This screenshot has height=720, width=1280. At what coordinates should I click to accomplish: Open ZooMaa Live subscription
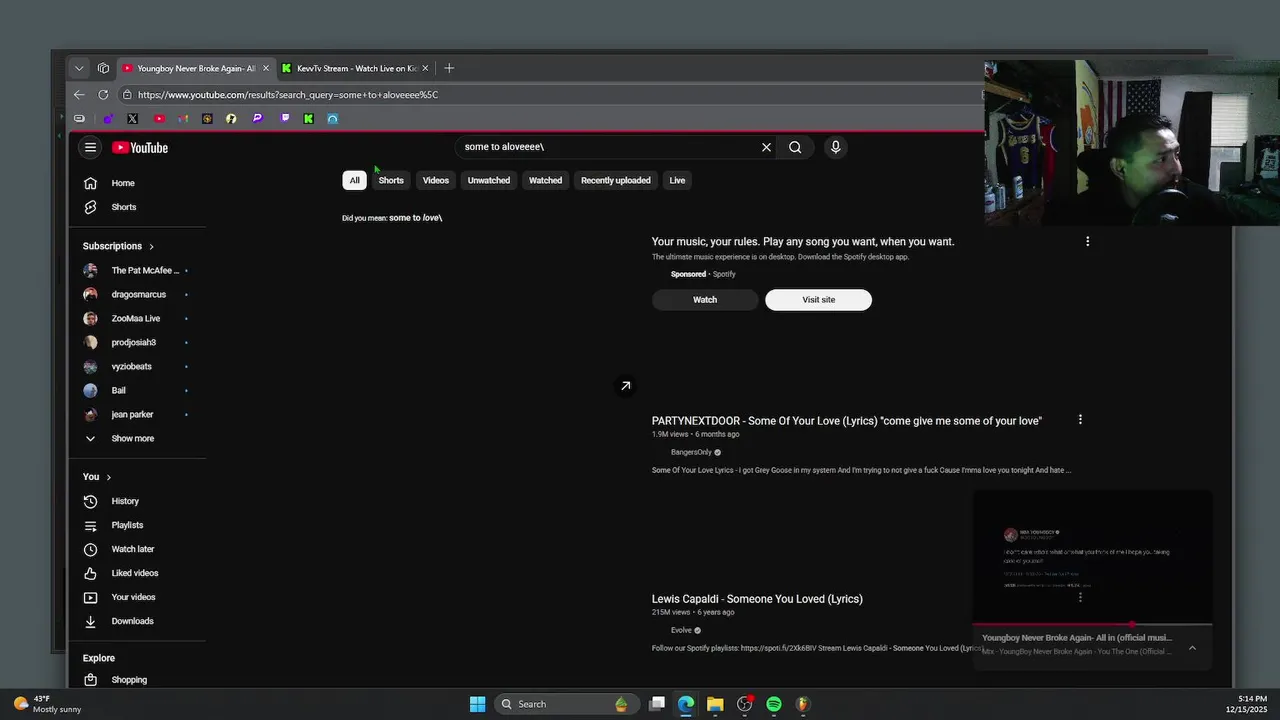137,318
